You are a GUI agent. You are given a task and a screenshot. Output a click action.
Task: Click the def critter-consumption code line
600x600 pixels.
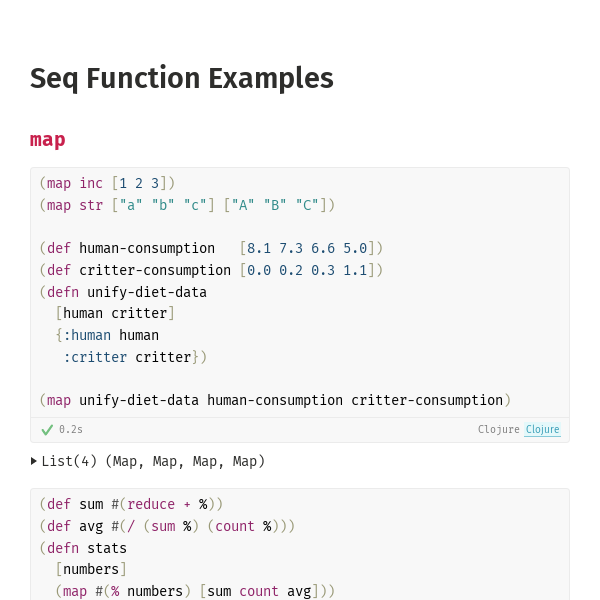tap(211, 270)
